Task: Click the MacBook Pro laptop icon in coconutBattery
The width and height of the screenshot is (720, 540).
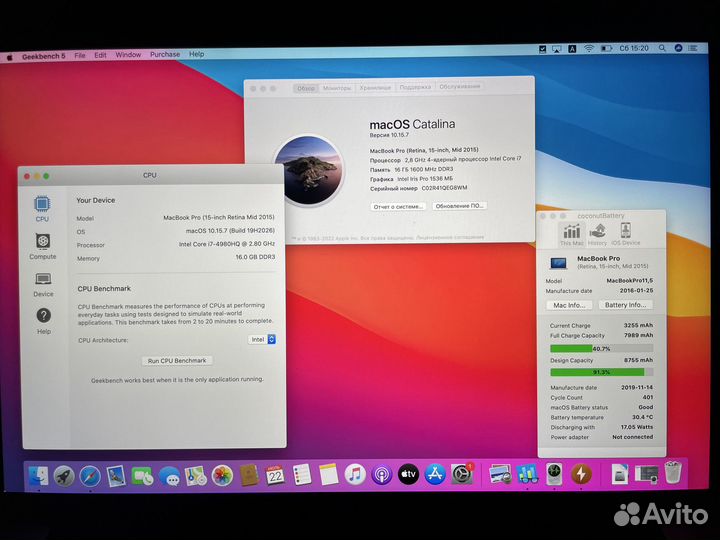Action: 558,263
